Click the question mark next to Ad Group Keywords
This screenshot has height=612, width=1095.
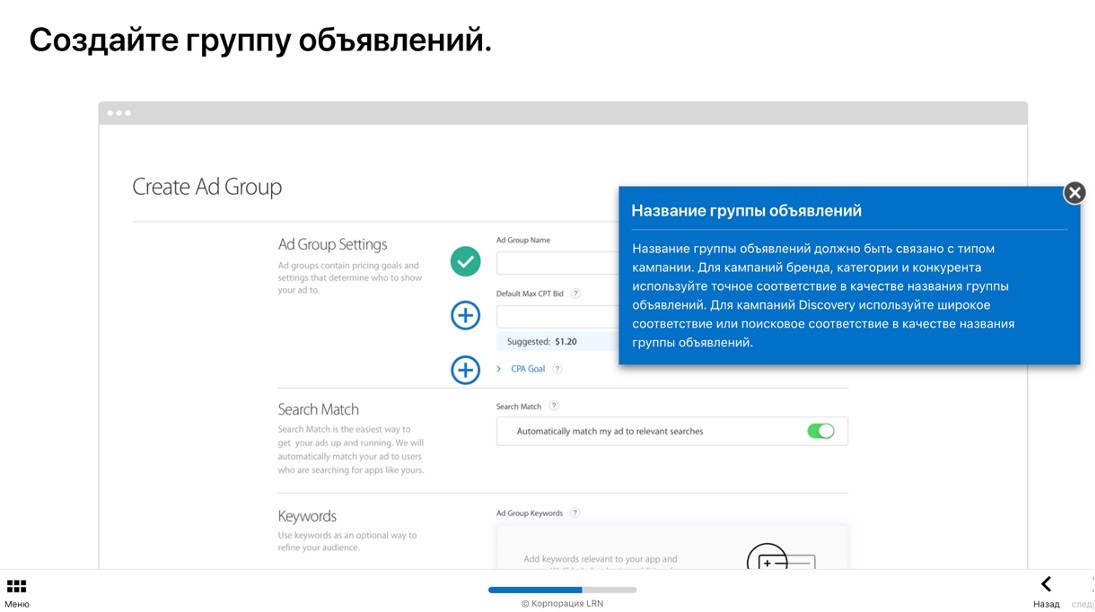point(574,512)
